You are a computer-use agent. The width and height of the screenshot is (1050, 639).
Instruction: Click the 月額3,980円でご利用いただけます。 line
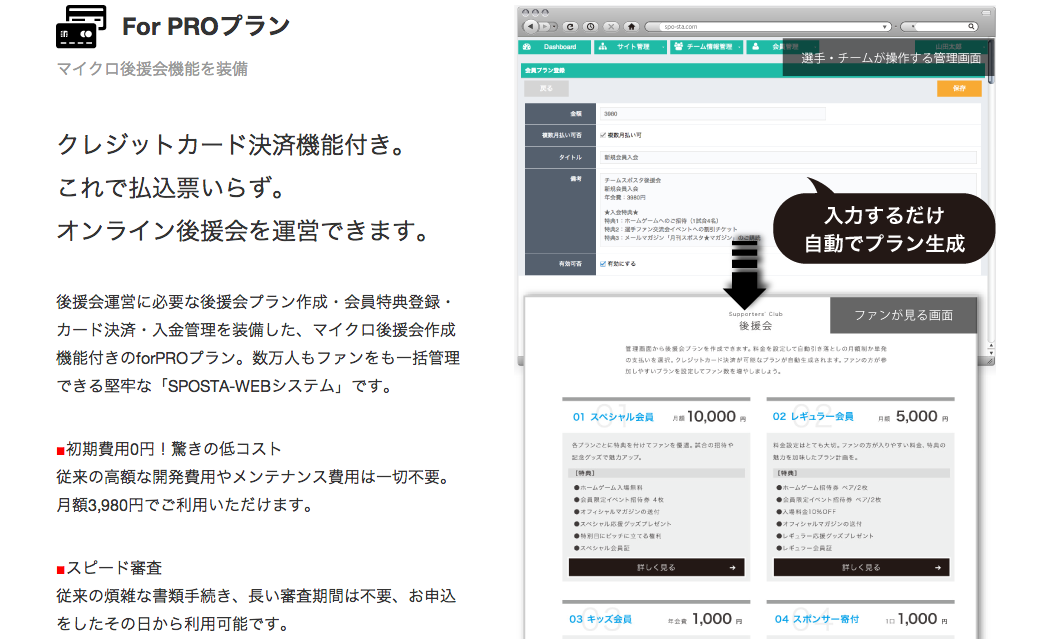pos(185,505)
